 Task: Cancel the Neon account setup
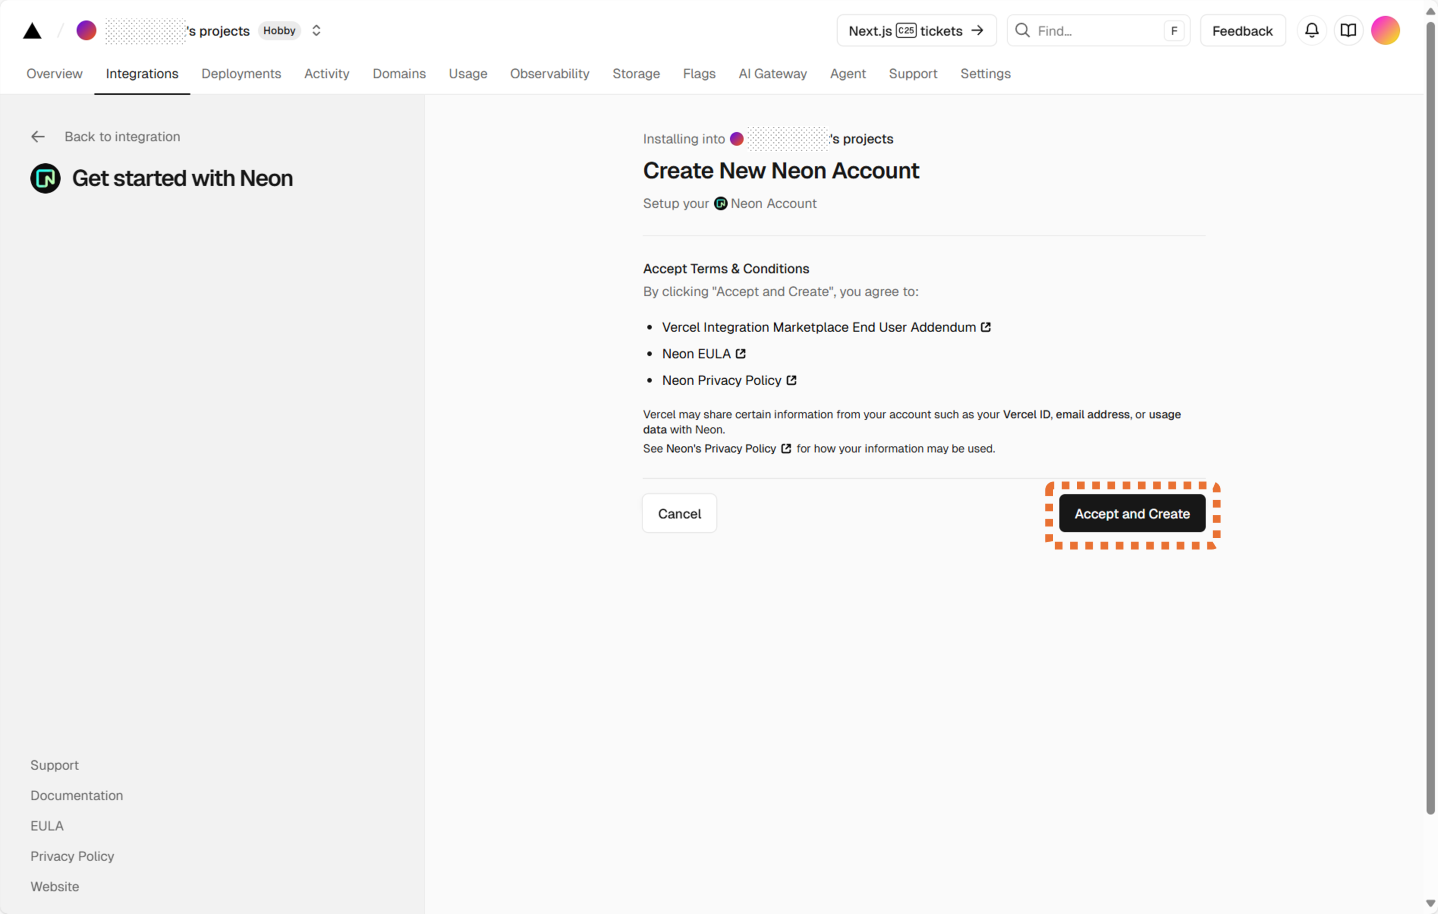point(679,514)
